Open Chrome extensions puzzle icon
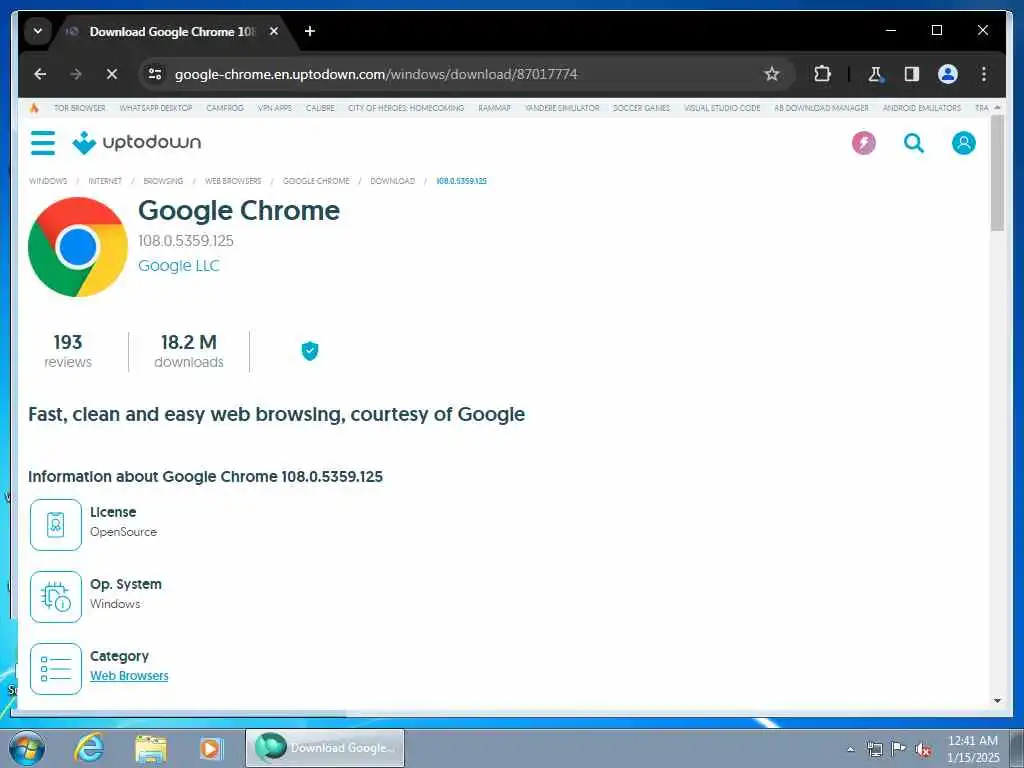The height and width of the screenshot is (768, 1024). tap(822, 74)
